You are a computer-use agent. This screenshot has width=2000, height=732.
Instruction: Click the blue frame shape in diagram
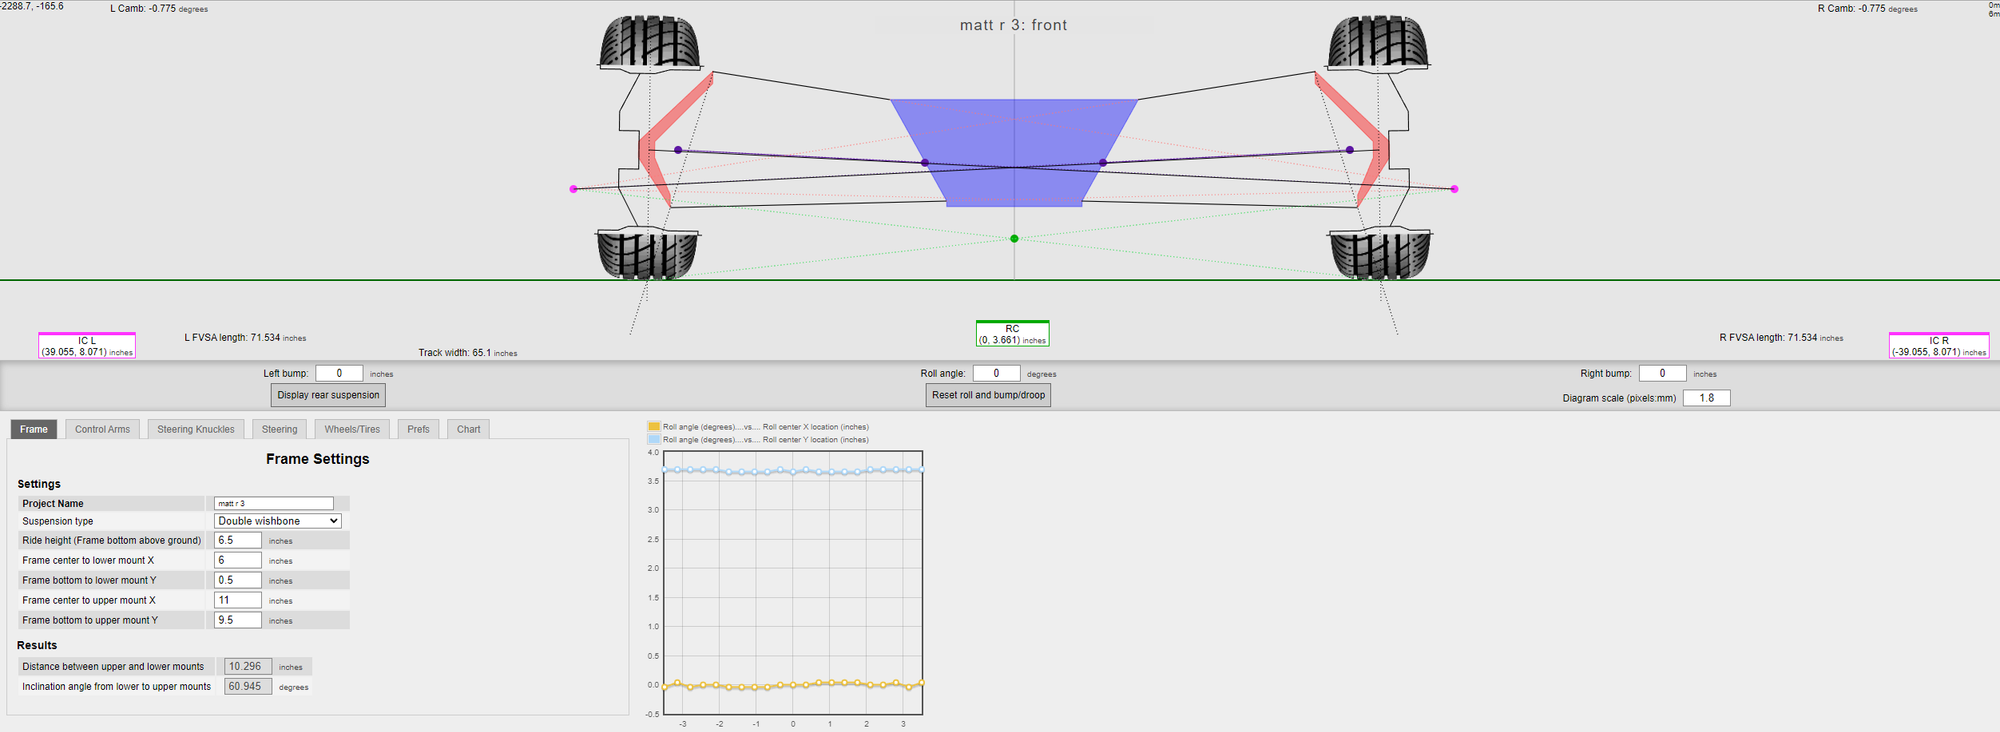1013,130
